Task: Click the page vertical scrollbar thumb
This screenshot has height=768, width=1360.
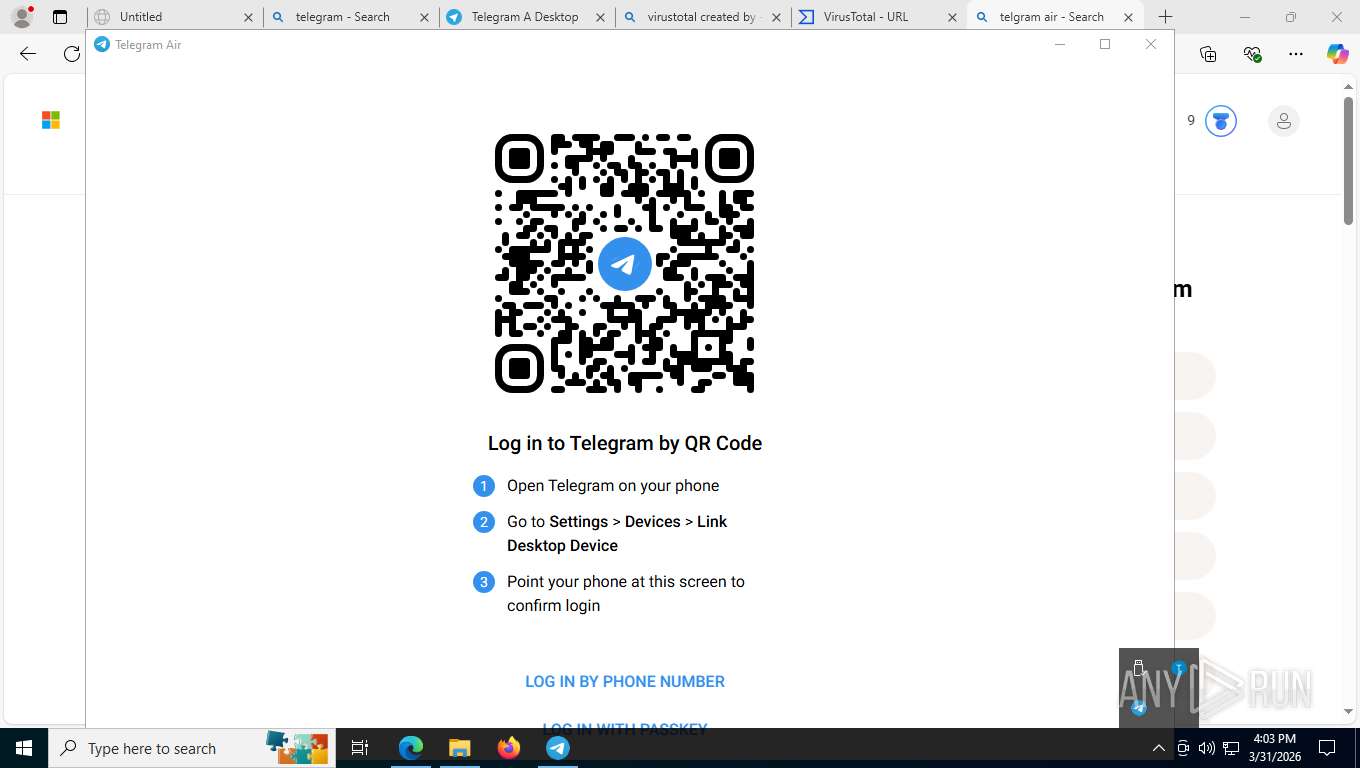Action: (1348, 161)
